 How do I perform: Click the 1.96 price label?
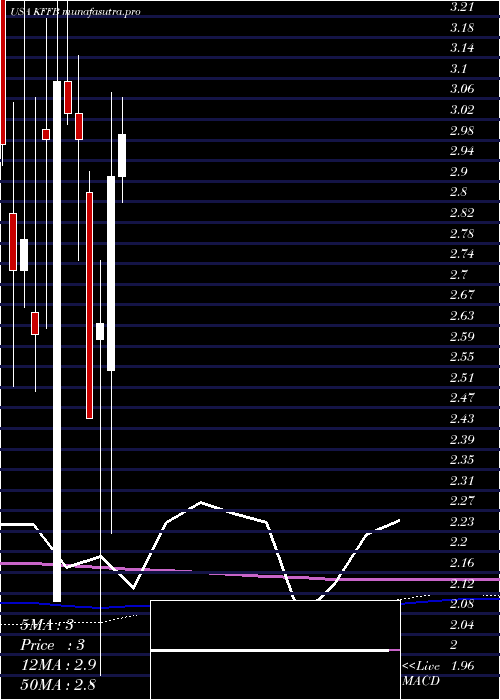click(462, 666)
